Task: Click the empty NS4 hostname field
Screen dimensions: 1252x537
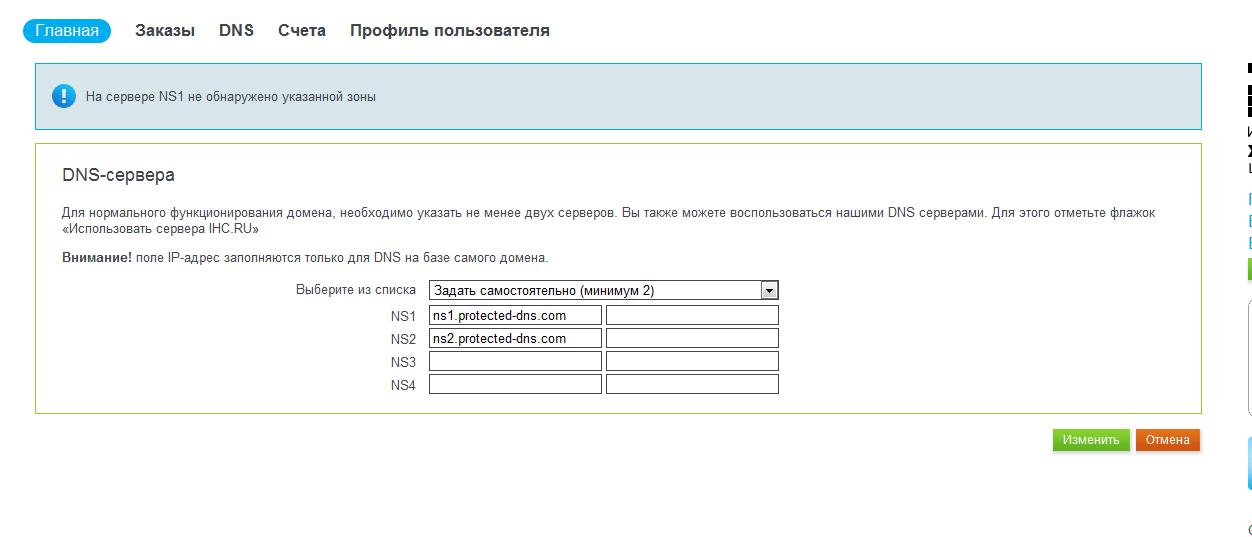Action: tap(515, 384)
